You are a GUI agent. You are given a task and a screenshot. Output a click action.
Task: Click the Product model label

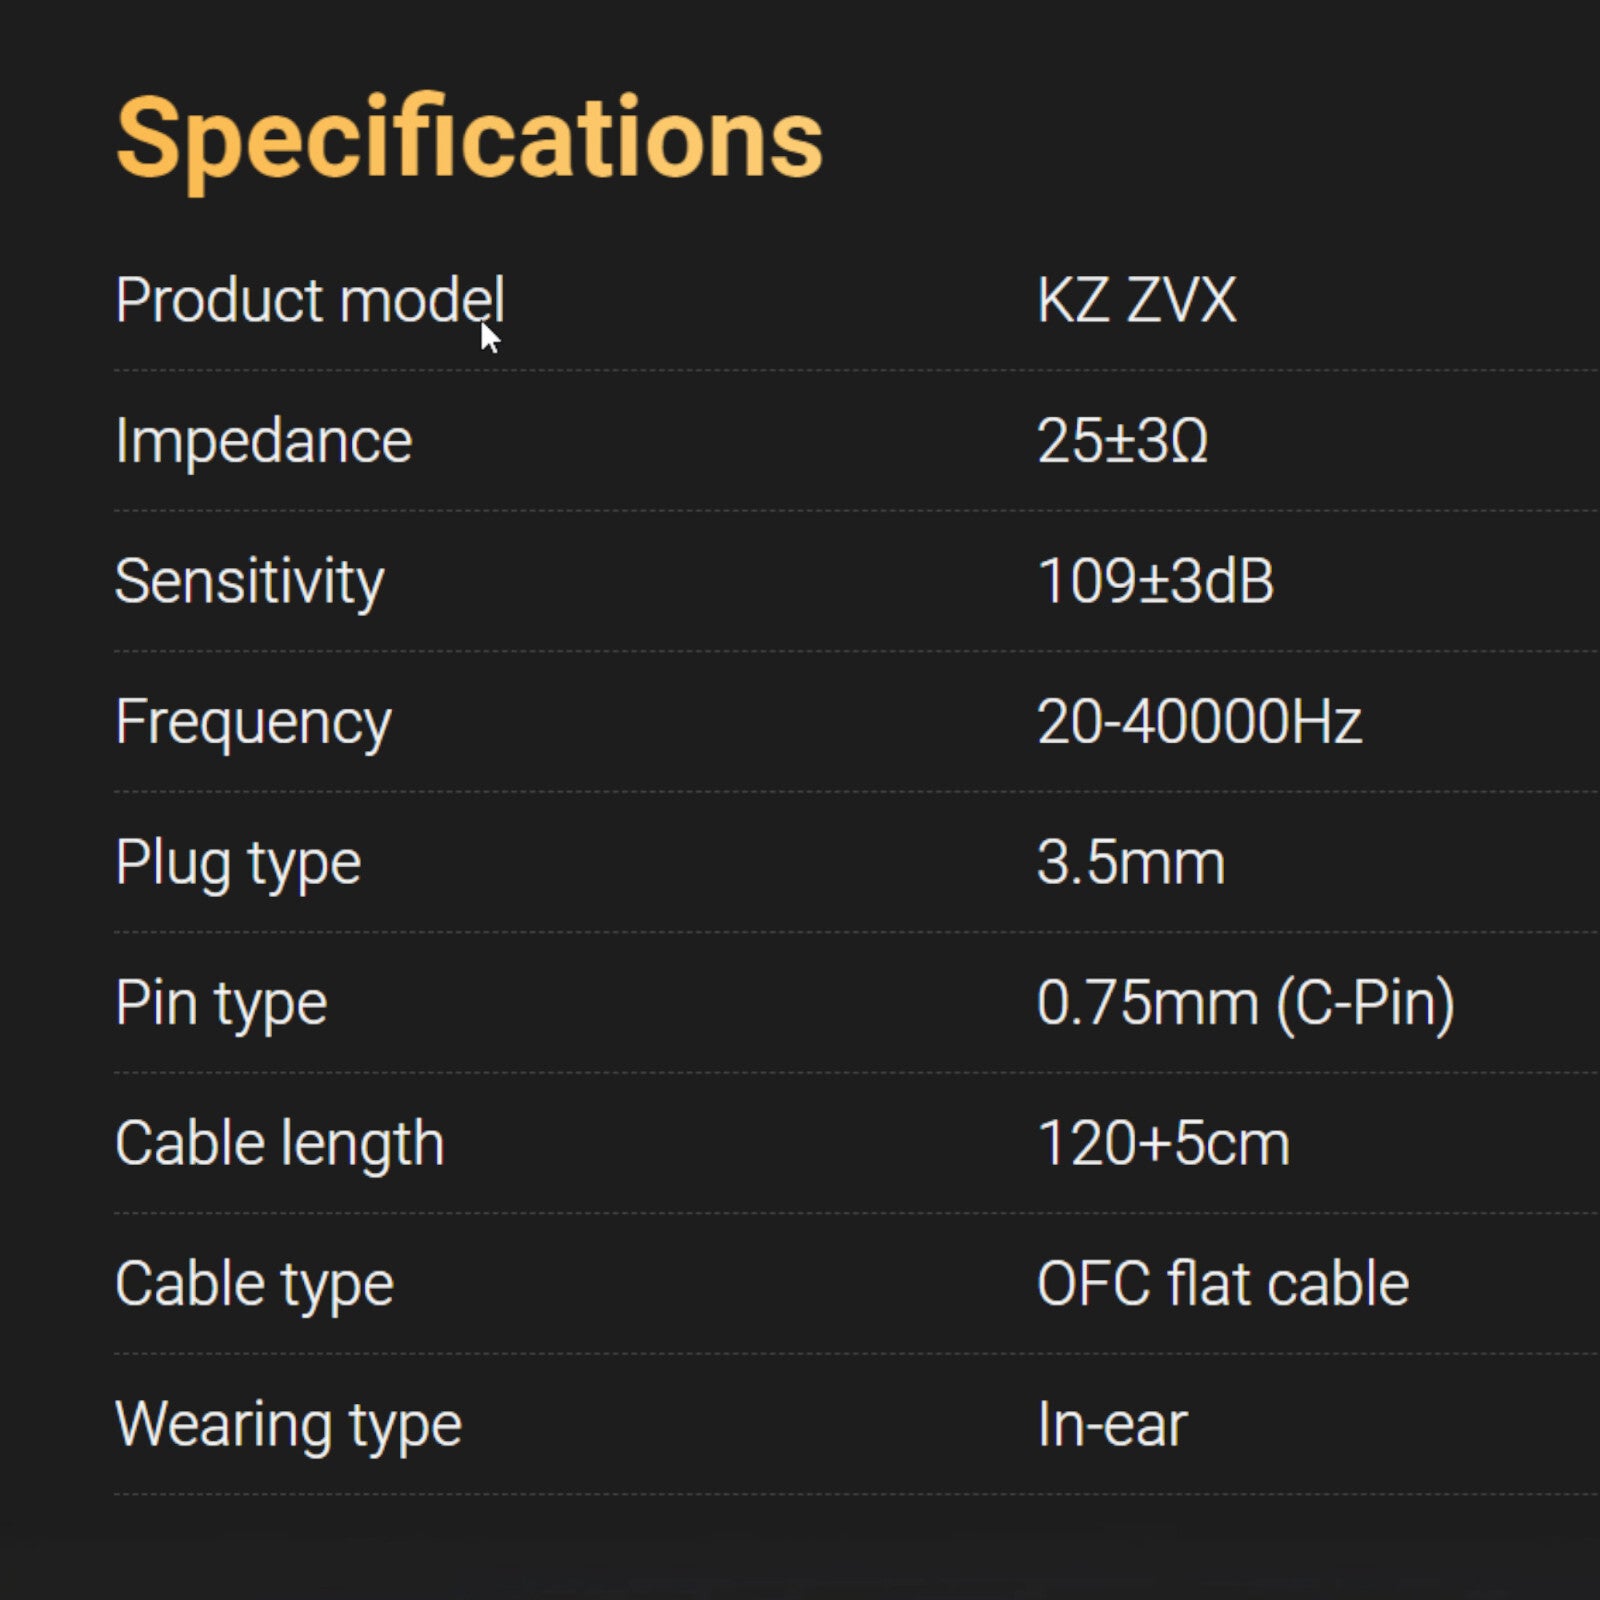coord(309,300)
